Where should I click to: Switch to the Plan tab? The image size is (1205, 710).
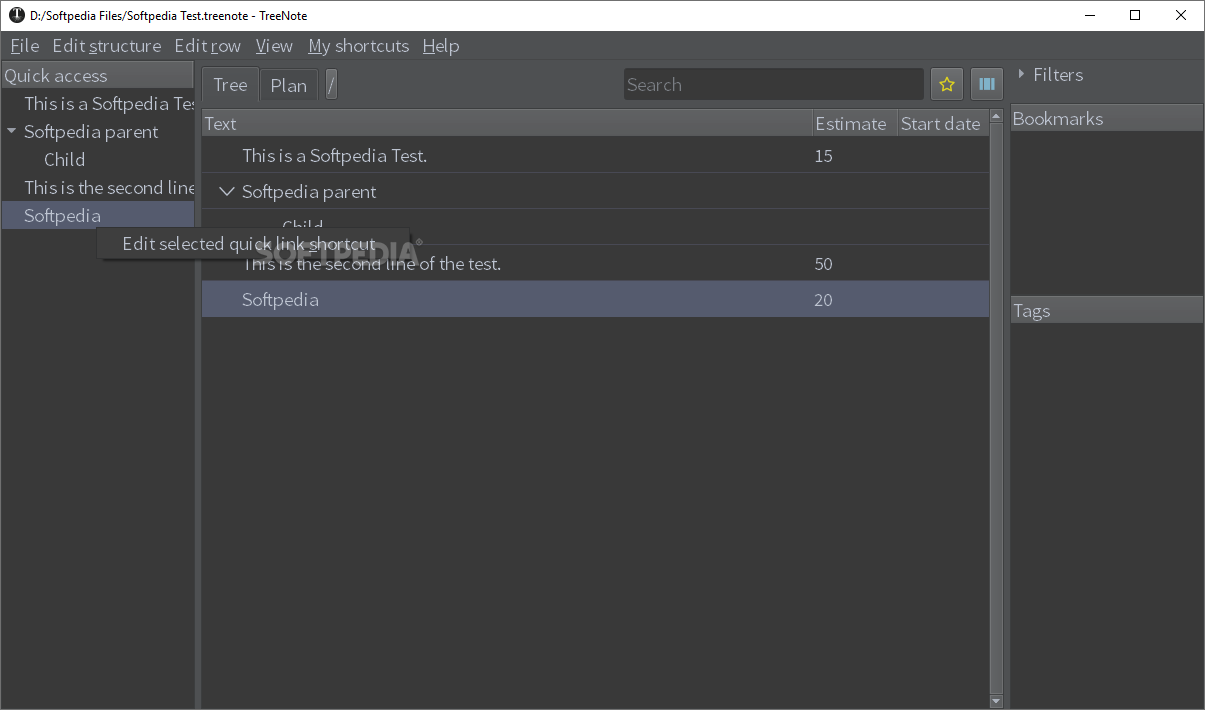pos(289,85)
